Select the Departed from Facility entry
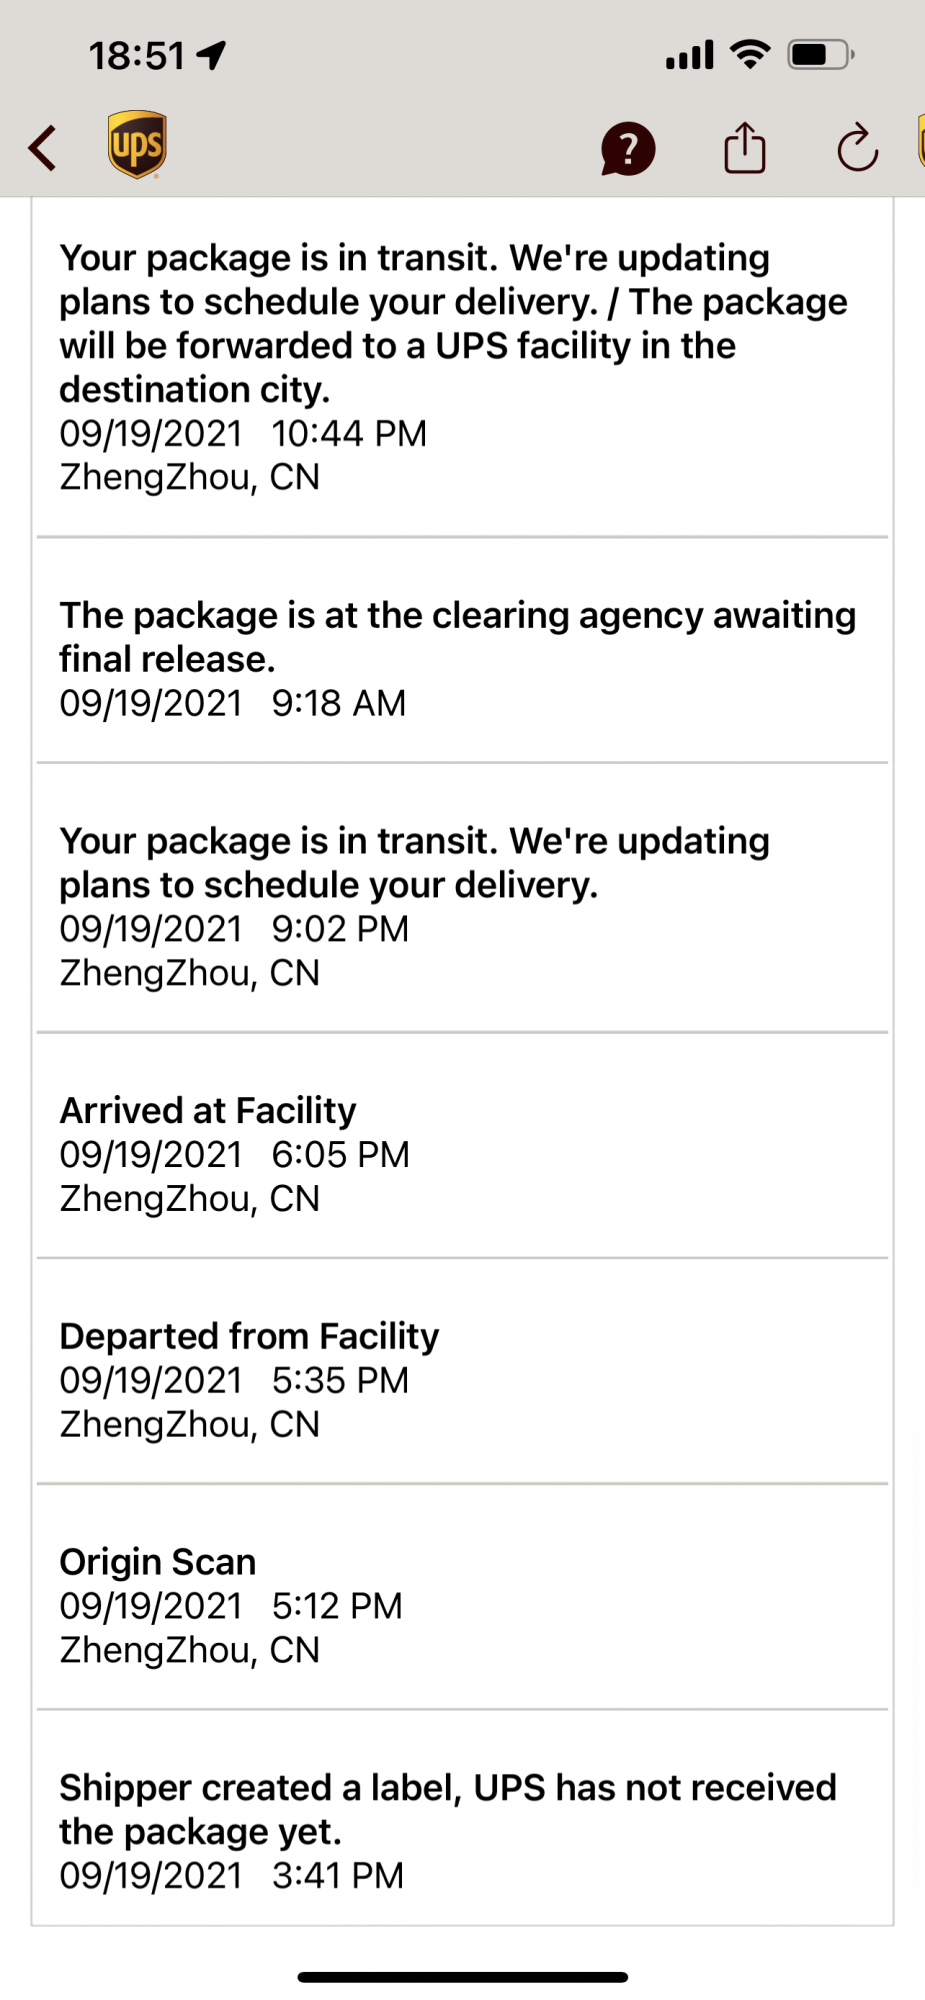 pos(462,1371)
